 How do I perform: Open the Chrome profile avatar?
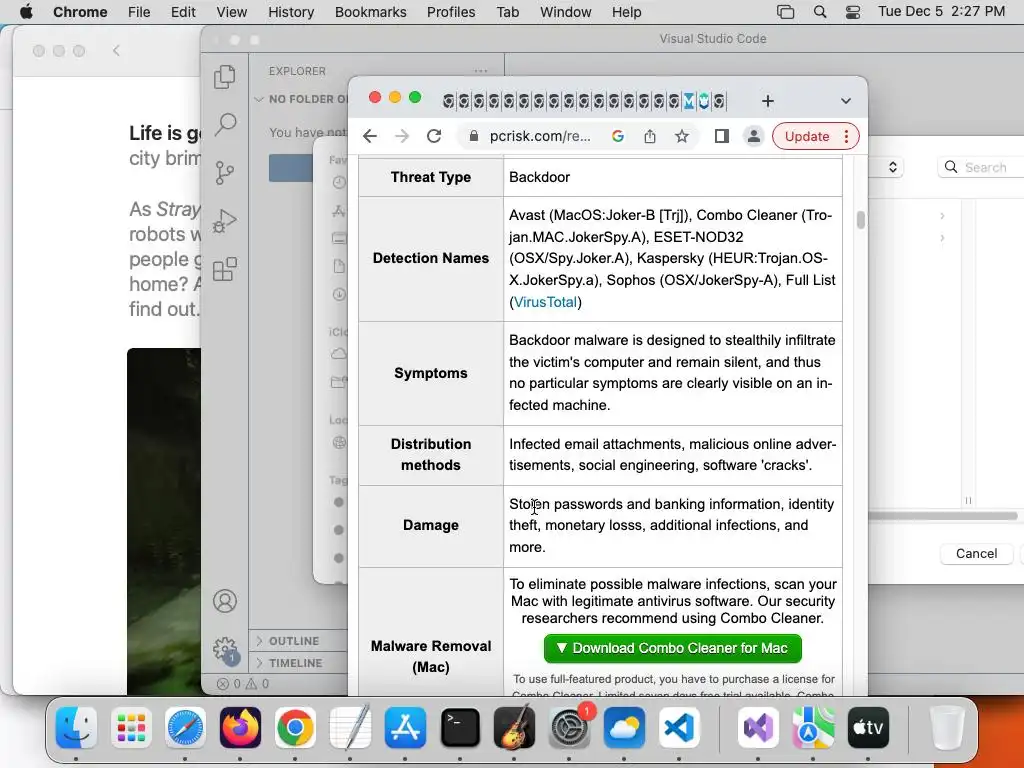point(754,136)
